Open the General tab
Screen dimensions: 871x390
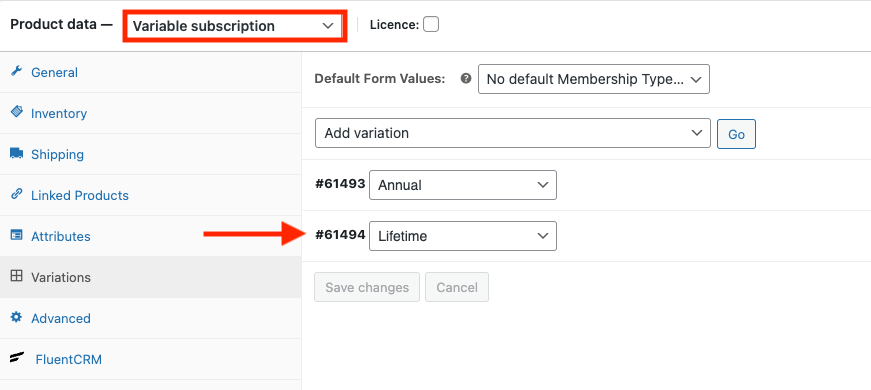151,72
